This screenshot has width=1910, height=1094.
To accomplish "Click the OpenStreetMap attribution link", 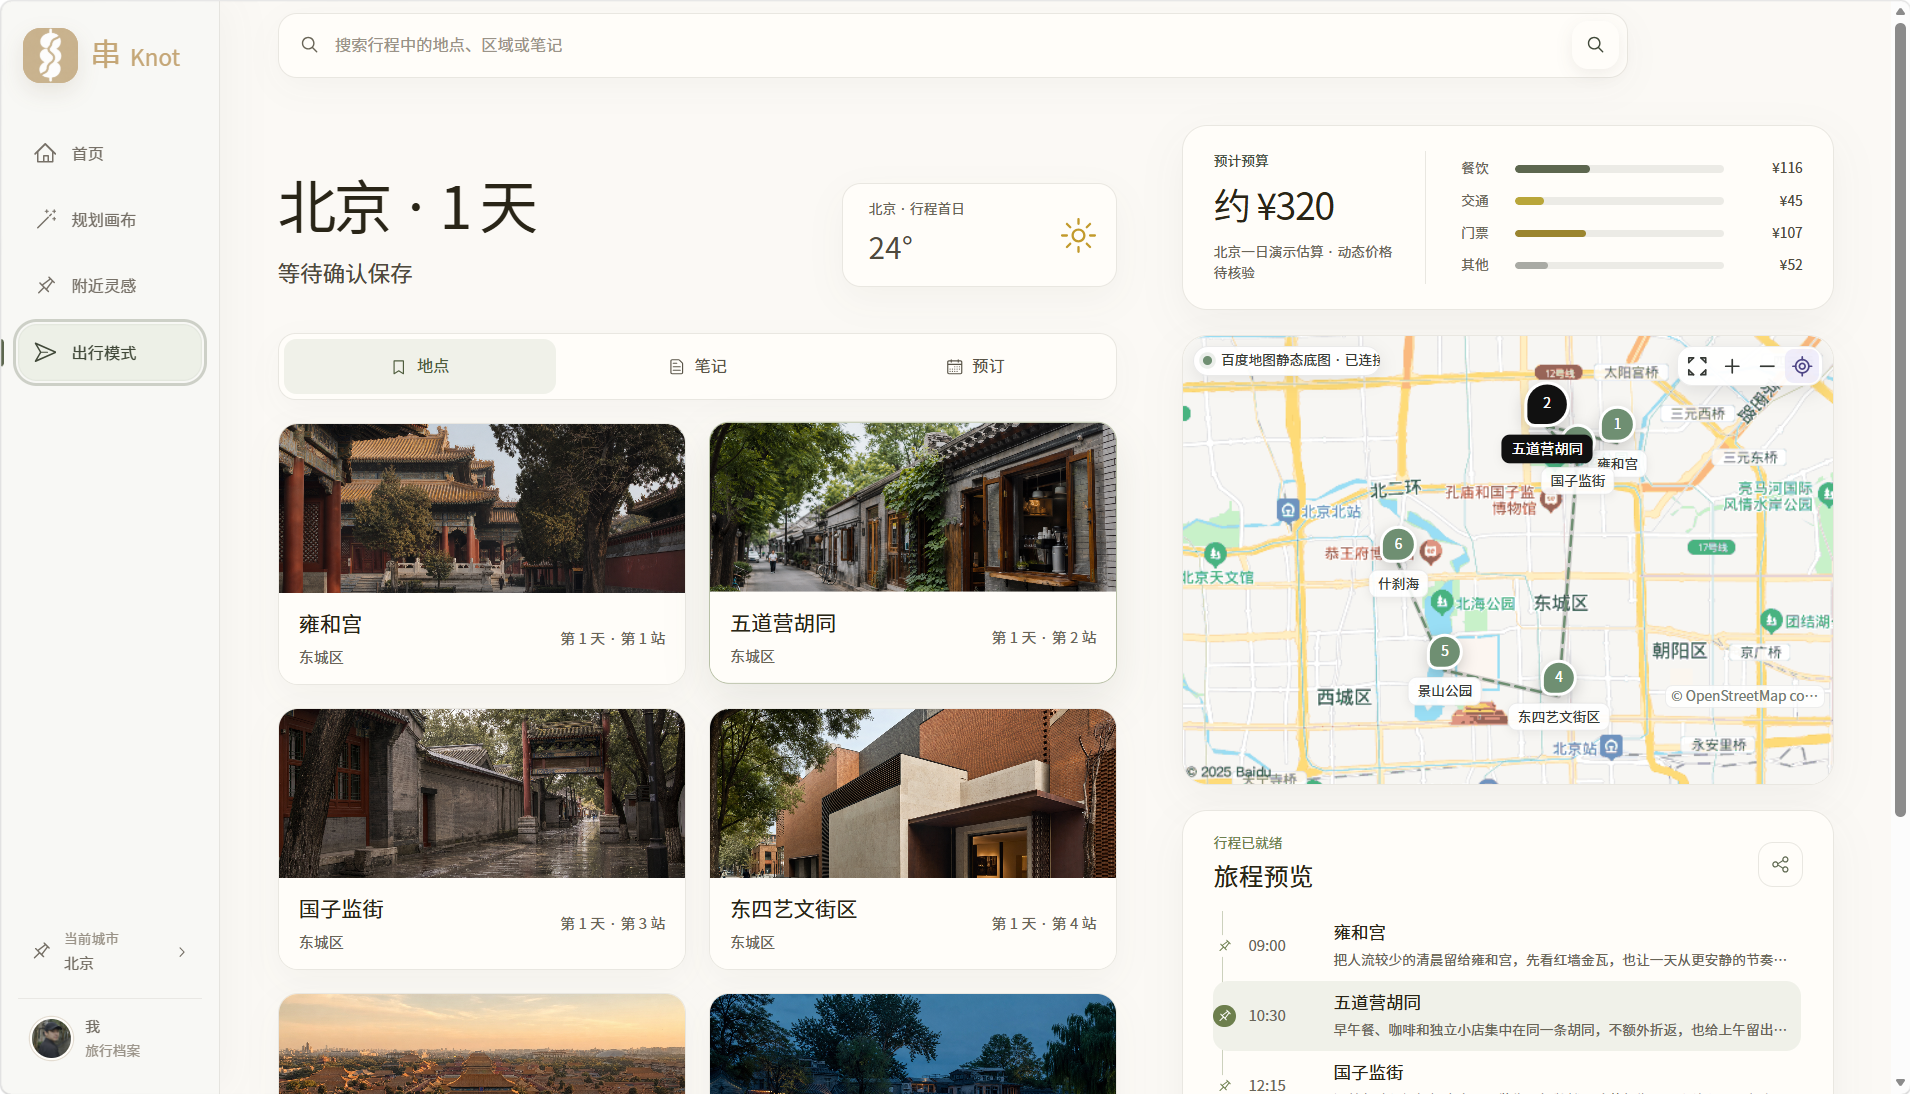I will point(1745,696).
